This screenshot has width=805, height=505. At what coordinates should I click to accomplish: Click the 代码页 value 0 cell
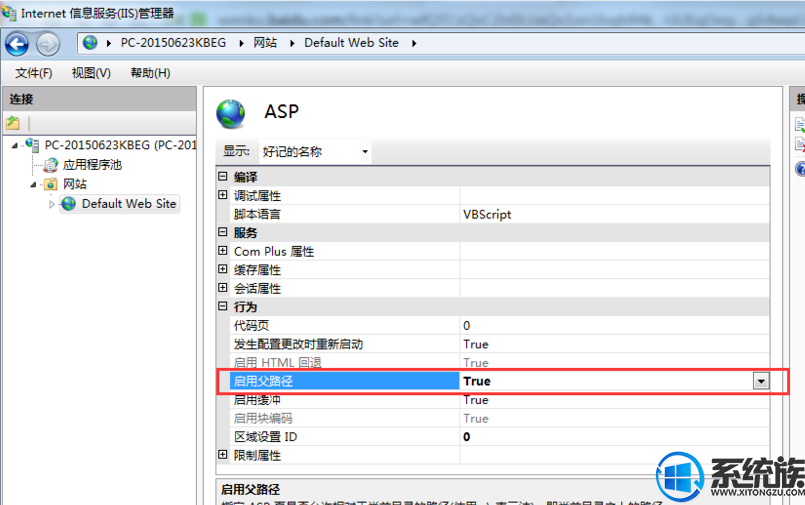(615, 325)
